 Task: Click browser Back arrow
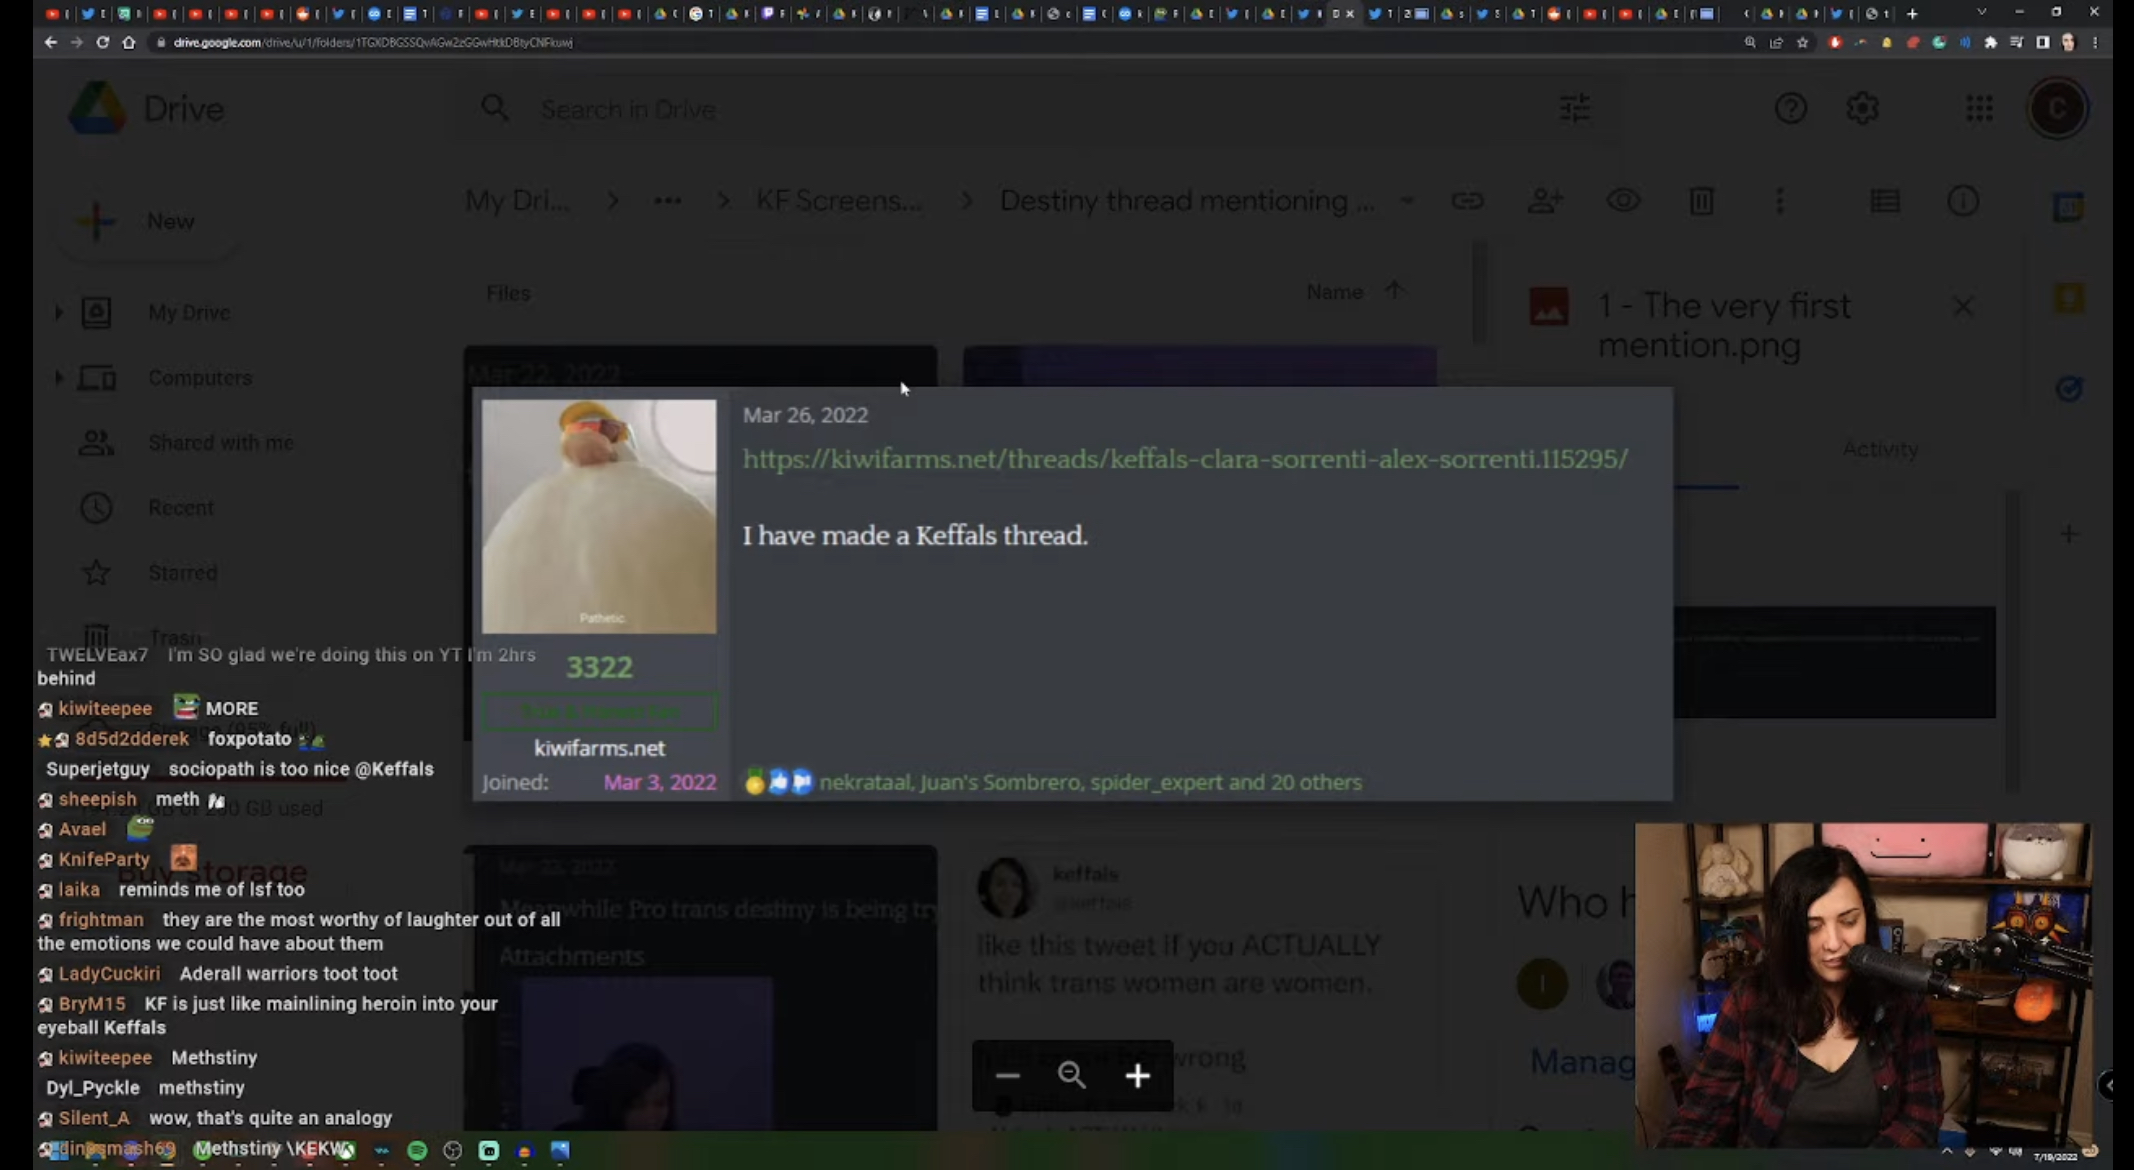50,42
